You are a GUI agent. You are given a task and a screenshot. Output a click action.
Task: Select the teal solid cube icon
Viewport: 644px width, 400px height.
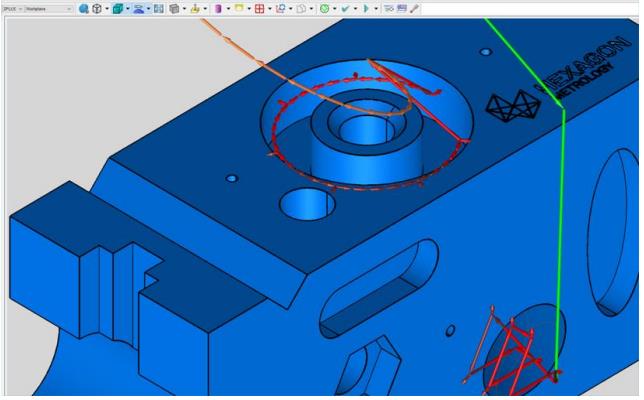pyautogui.click(x=117, y=7)
